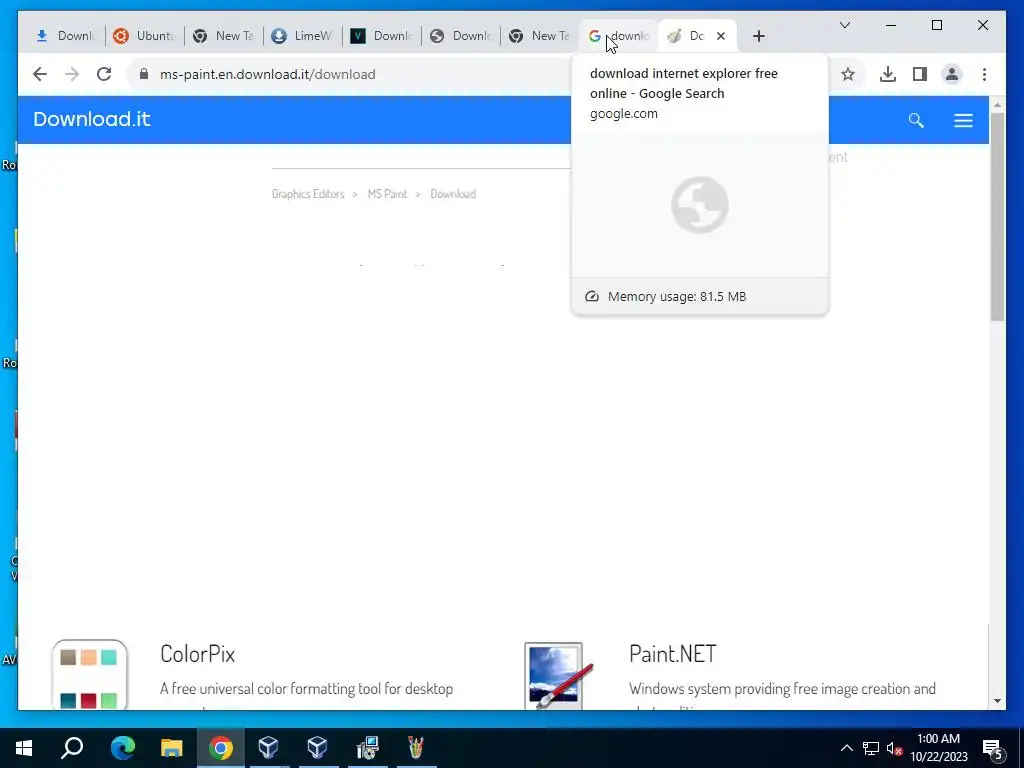Open Download.it hamburger menu

pos(963,120)
